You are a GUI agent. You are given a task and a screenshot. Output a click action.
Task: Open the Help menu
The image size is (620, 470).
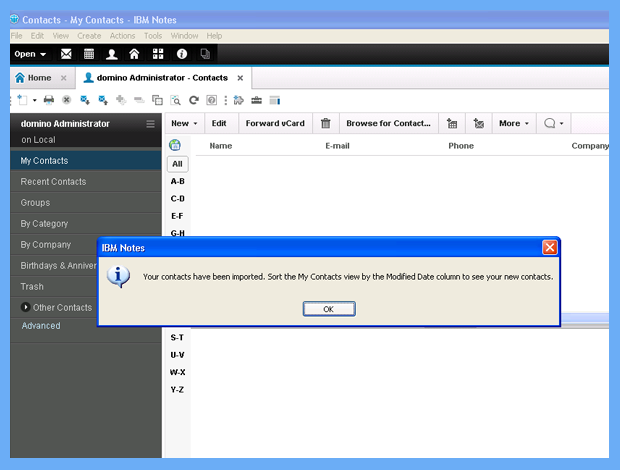click(x=214, y=36)
